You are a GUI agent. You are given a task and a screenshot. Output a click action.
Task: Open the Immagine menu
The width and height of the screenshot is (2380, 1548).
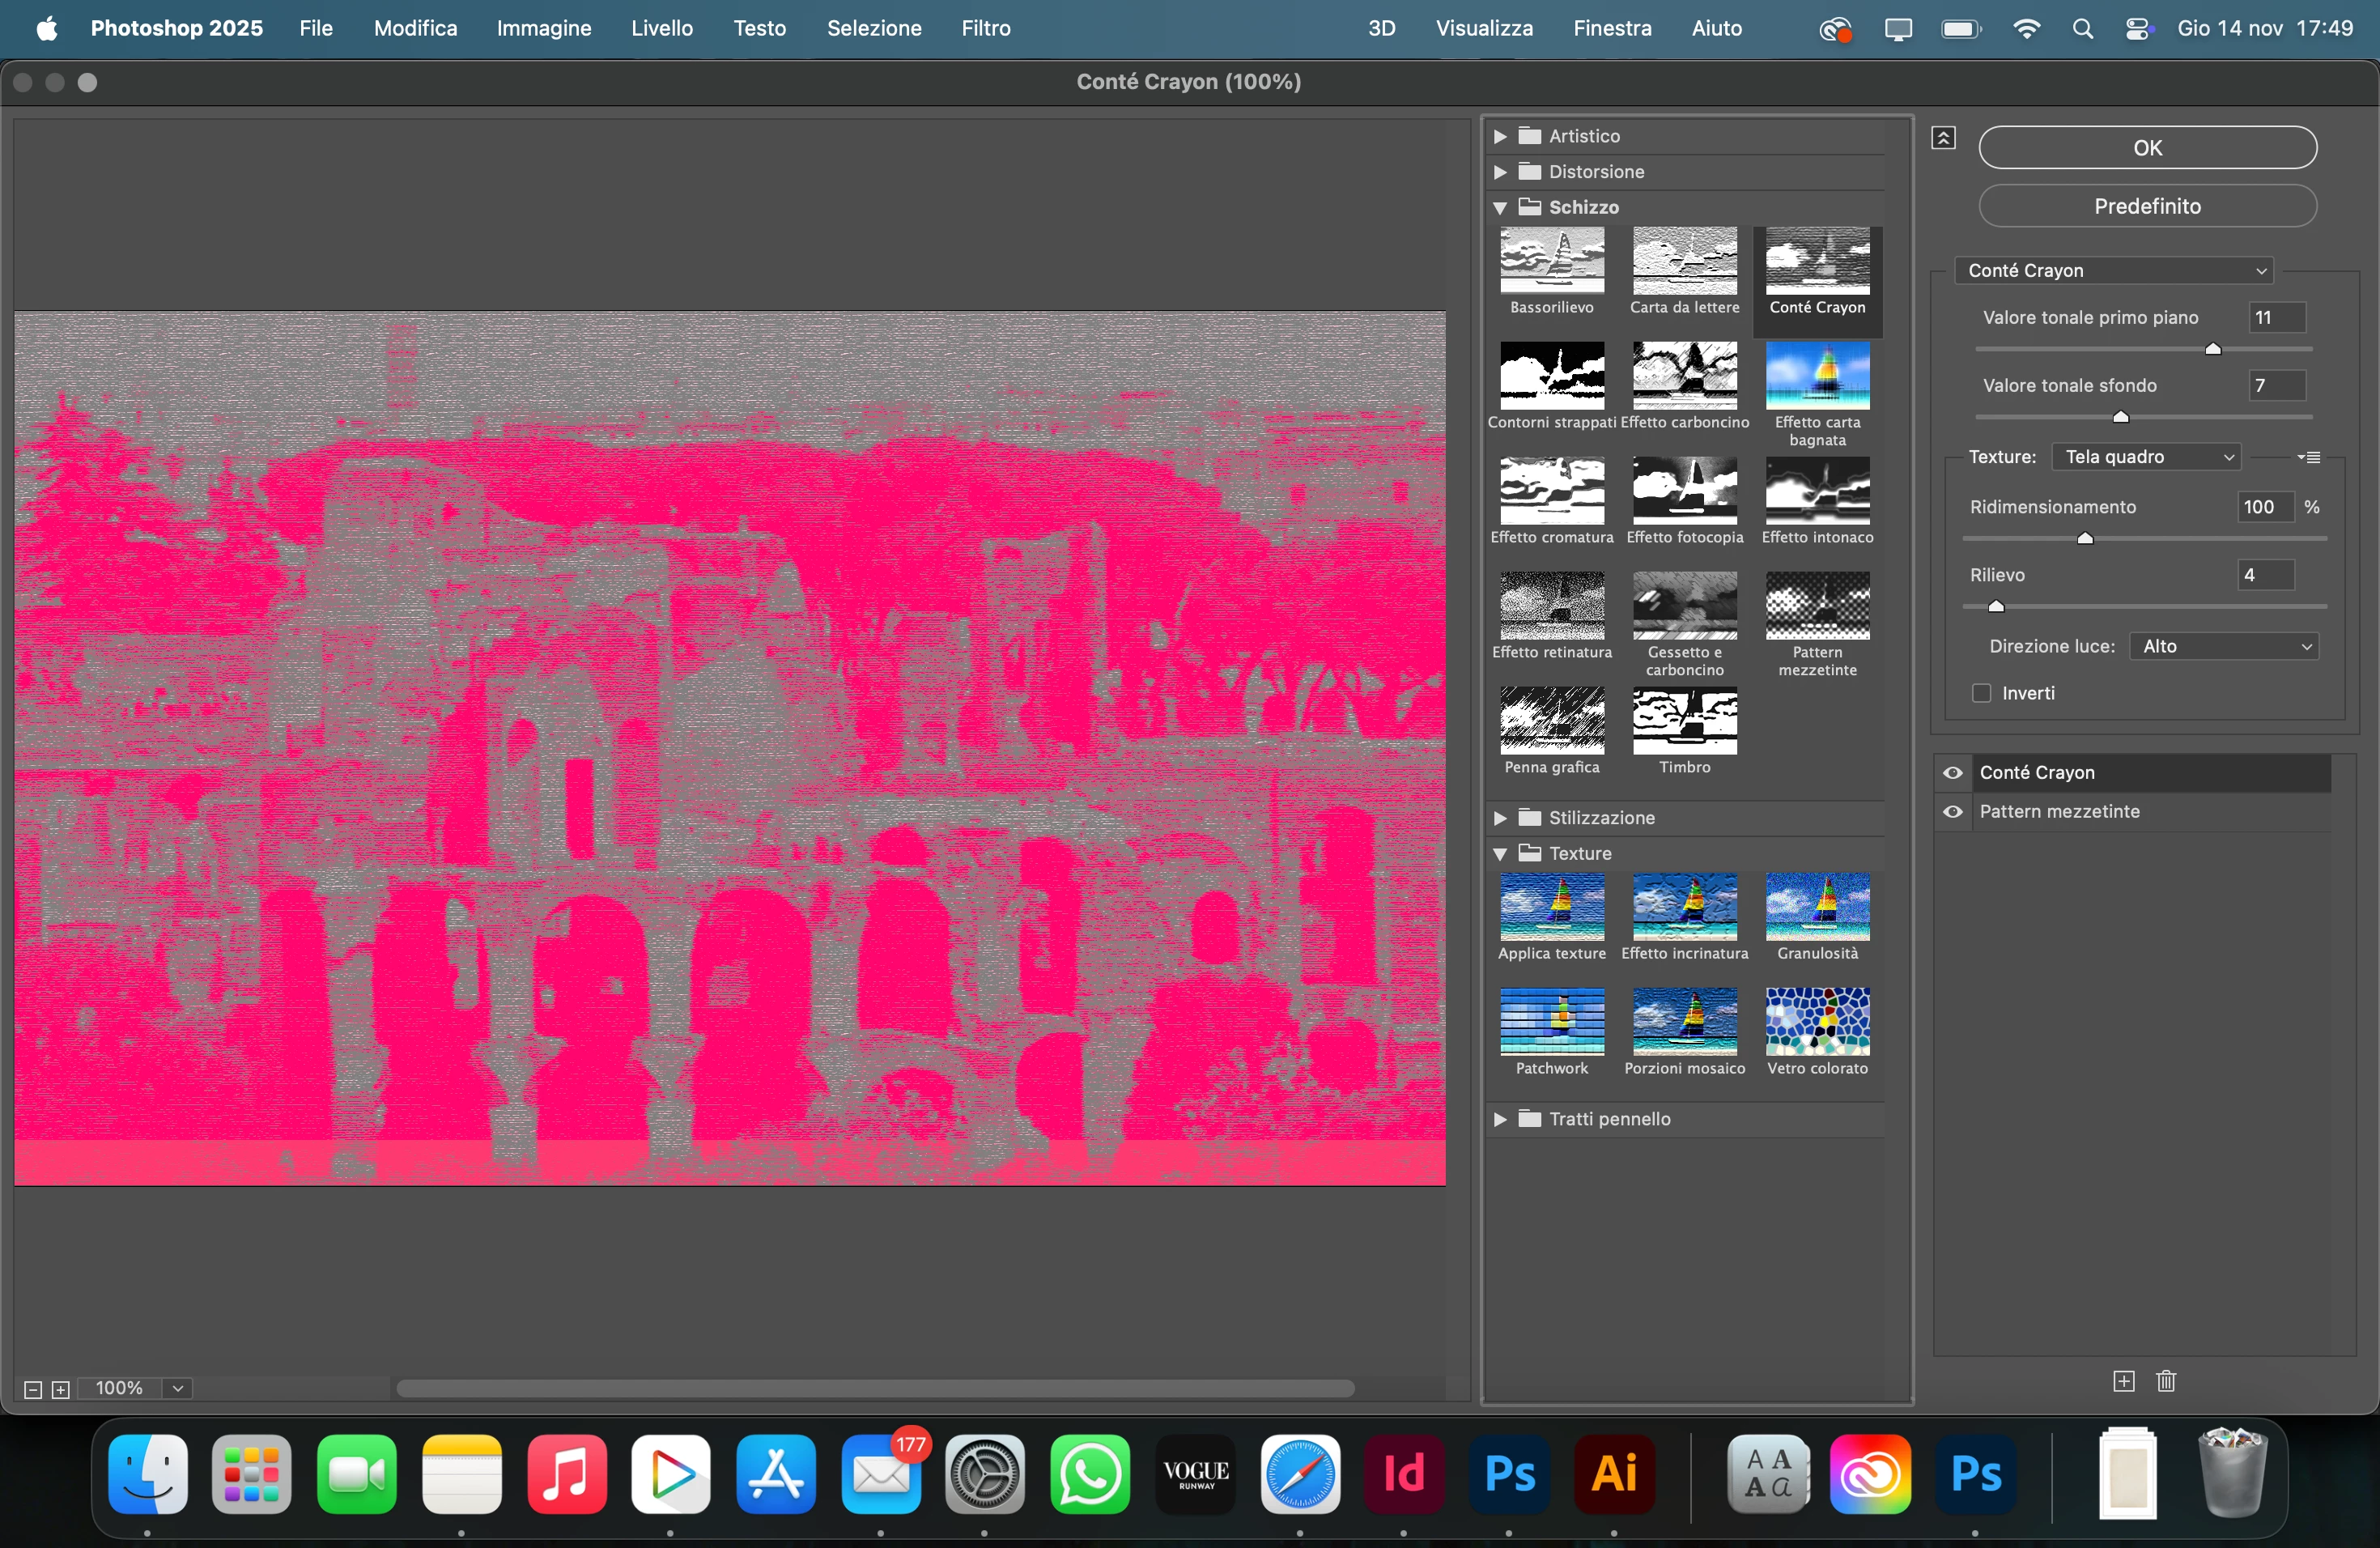543,28
